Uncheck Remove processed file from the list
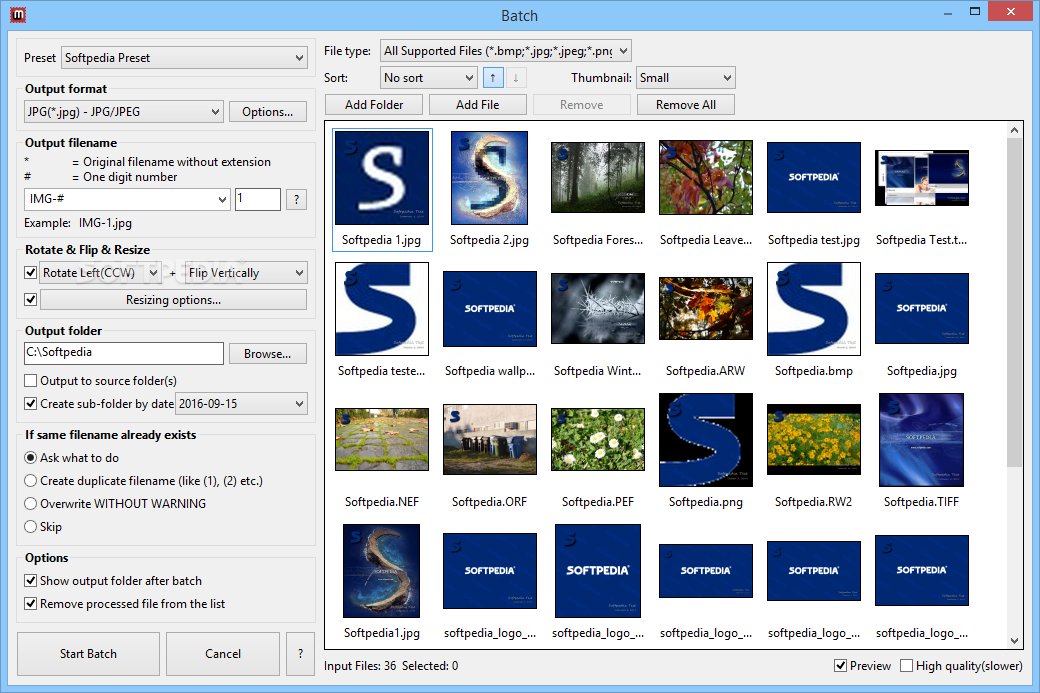This screenshot has width=1040, height=693. (31, 604)
